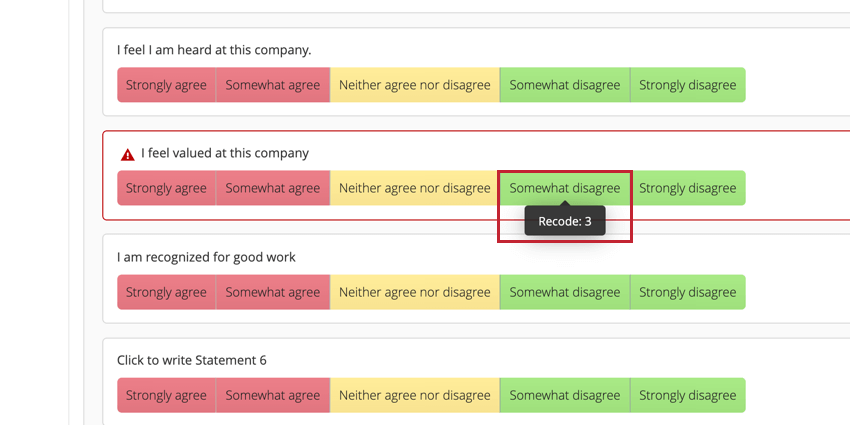Click the Statement 6 placeholder text

(x=192, y=360)
